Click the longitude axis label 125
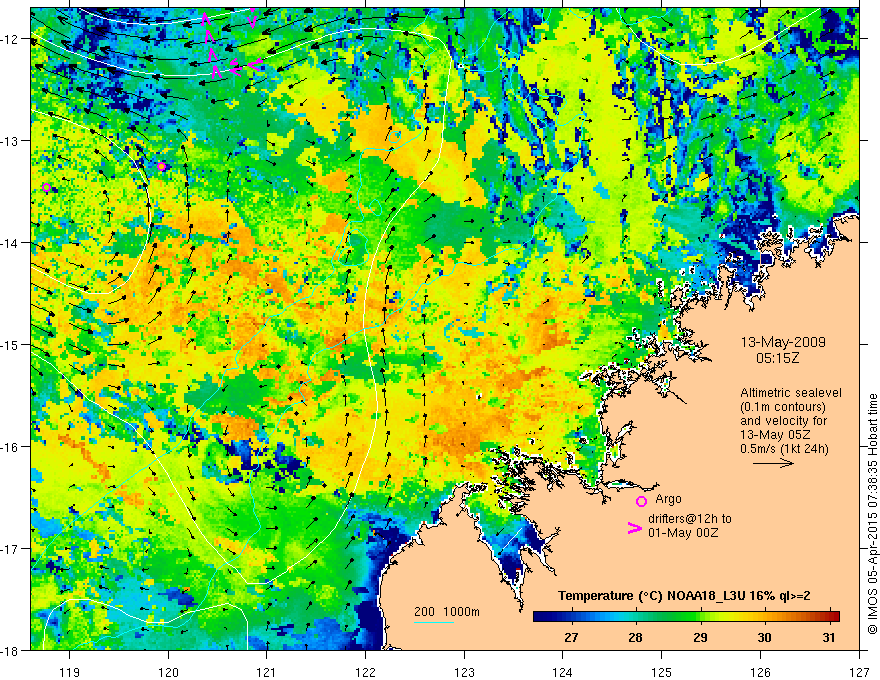The image size is (880, 680). [x=662, y=672]
